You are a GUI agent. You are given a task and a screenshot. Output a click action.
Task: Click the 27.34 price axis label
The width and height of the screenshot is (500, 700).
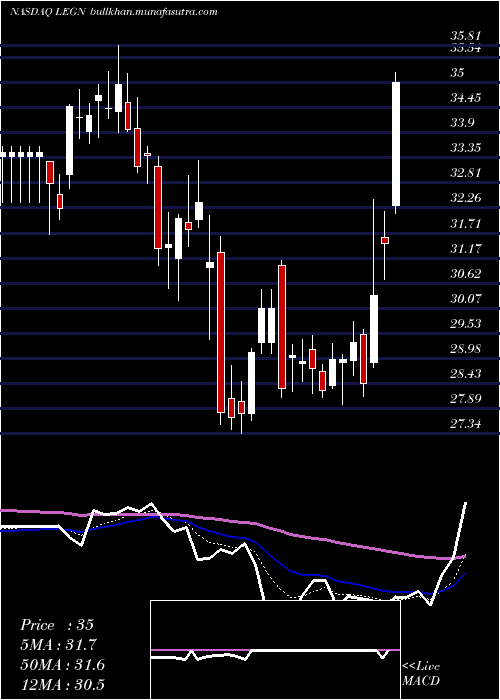pos(465,423)
